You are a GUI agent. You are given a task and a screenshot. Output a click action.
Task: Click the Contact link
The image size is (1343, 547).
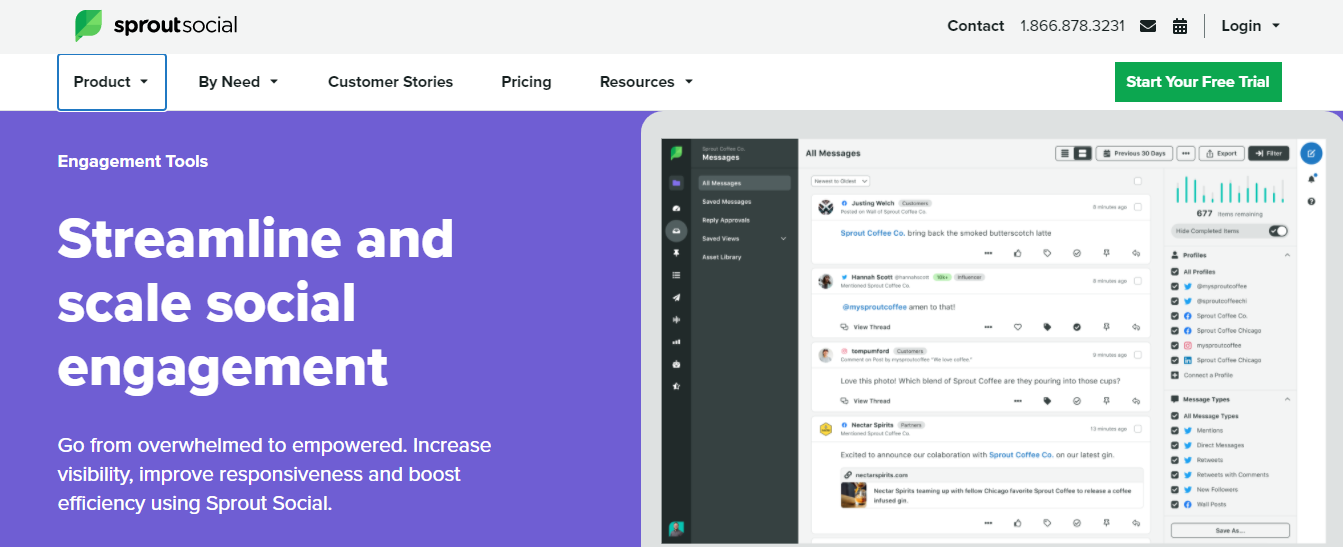[975, 26]
